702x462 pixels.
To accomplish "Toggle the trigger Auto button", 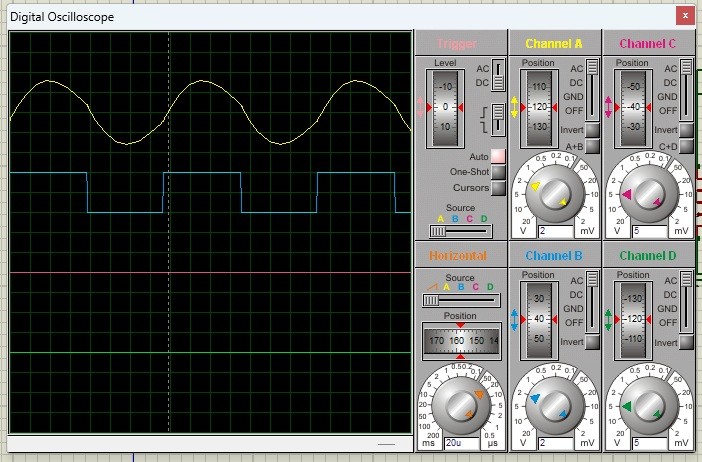I will tap(498, 156).
